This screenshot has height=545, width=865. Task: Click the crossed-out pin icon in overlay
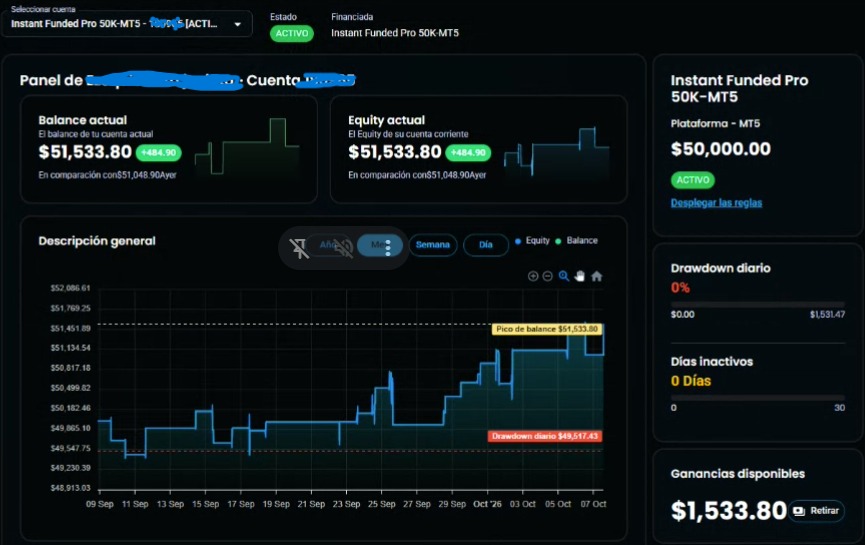point(299,248)
